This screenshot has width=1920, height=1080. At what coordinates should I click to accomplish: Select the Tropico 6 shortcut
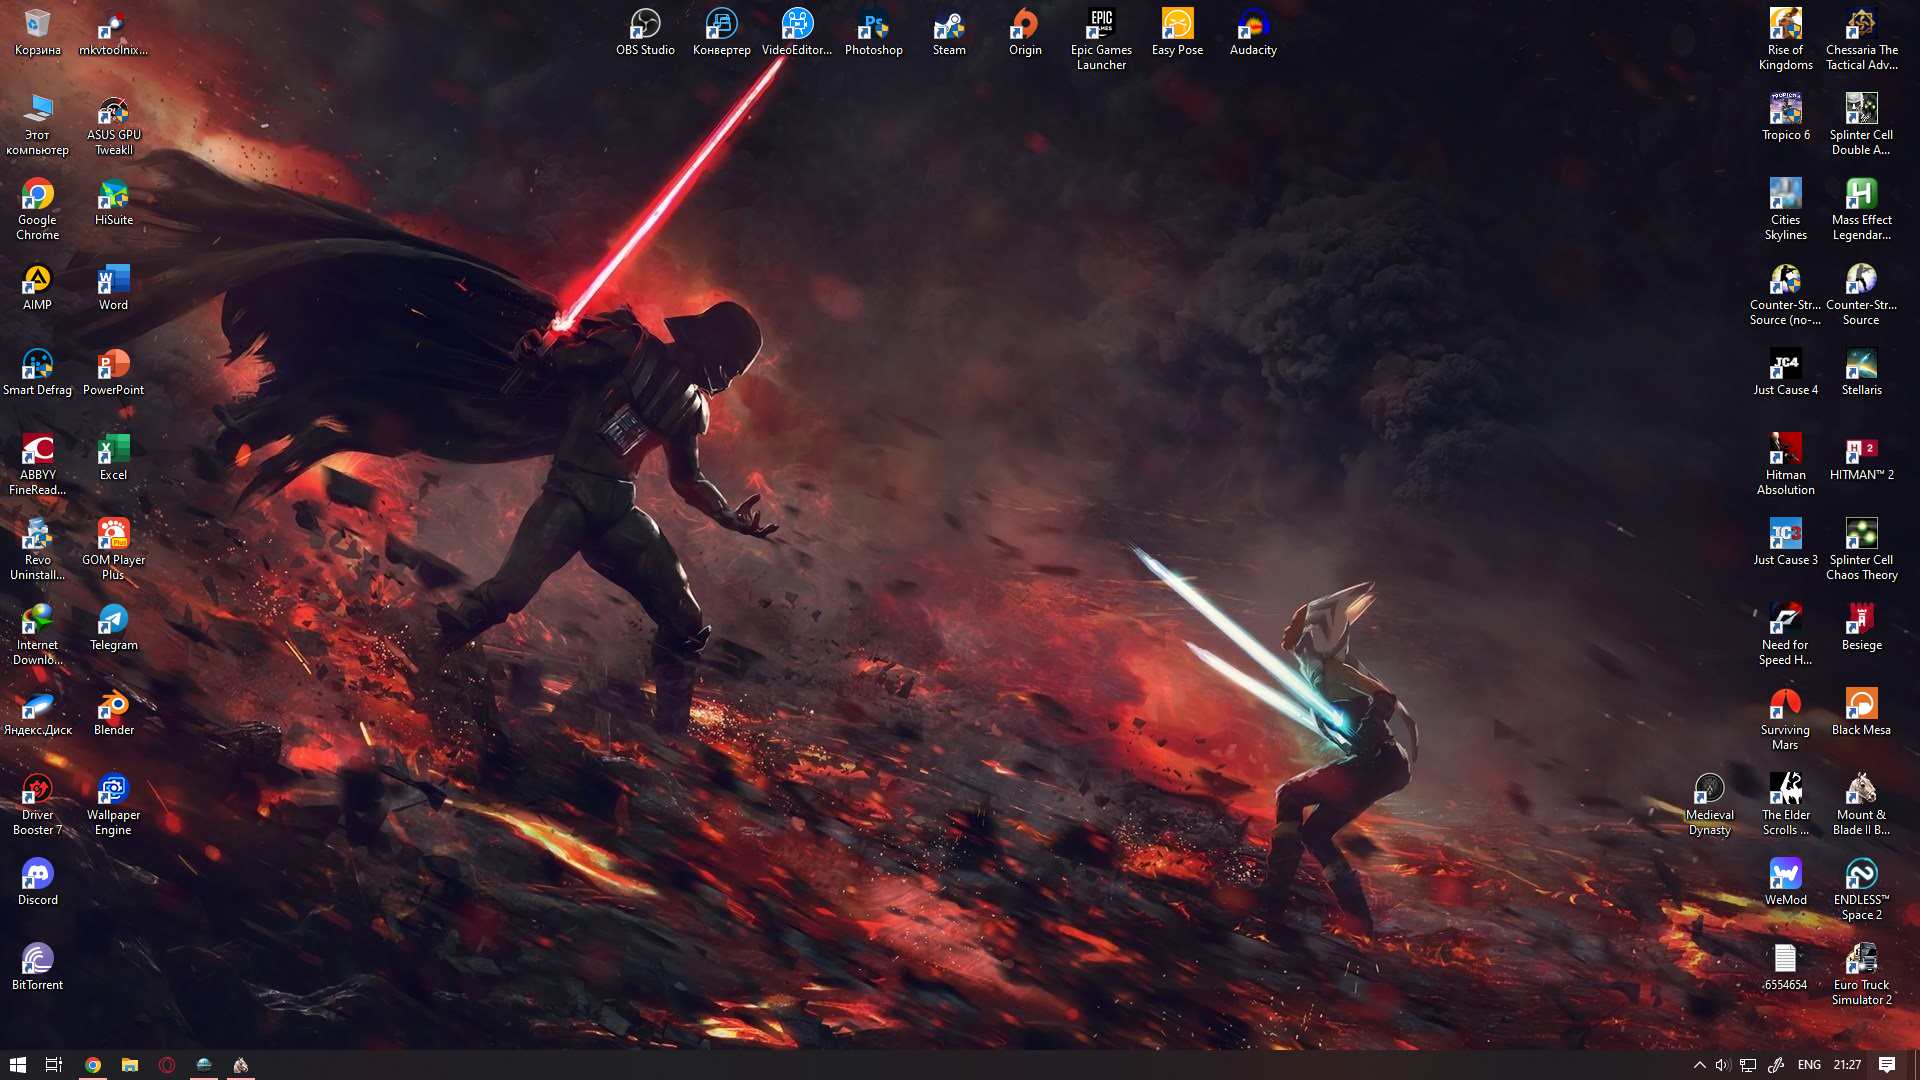[1785, 117]
